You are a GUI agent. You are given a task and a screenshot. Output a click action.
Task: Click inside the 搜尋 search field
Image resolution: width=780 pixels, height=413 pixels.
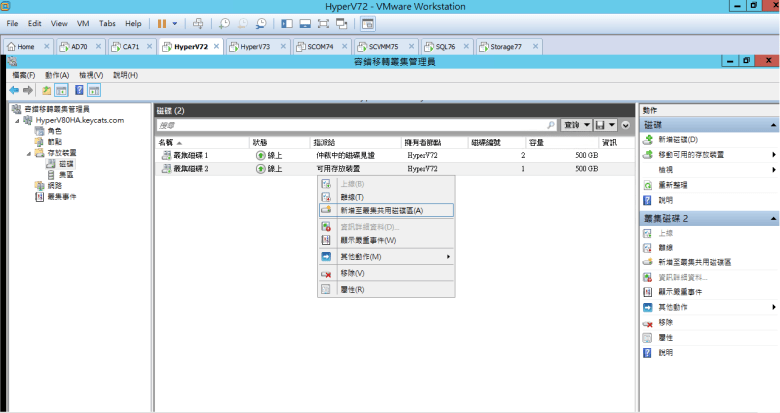click(350, 125)
